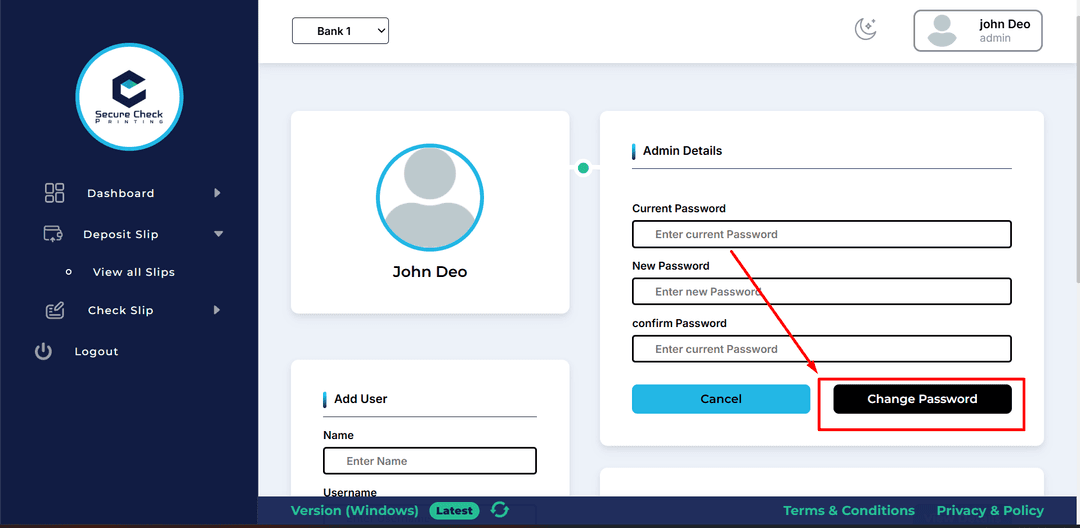Viewport: 1080px width, 528px height.
Task: Click the Add User heading
Action: [360, 399]
